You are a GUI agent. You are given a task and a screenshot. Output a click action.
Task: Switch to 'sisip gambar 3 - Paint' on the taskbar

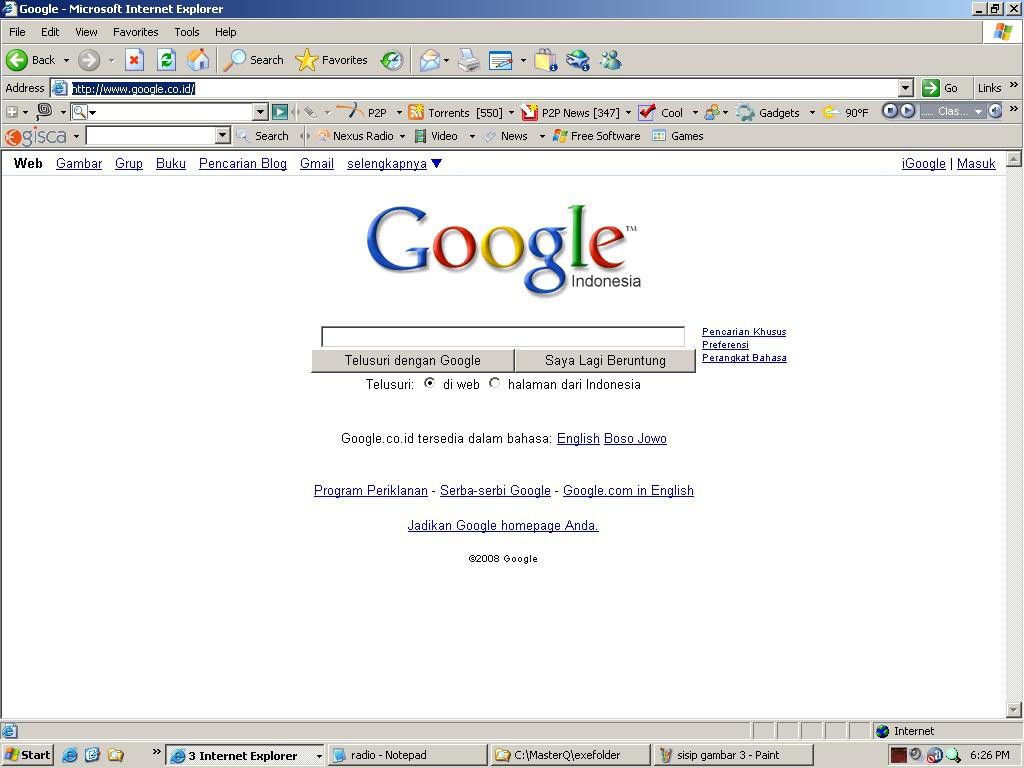[x=733, y=755]
